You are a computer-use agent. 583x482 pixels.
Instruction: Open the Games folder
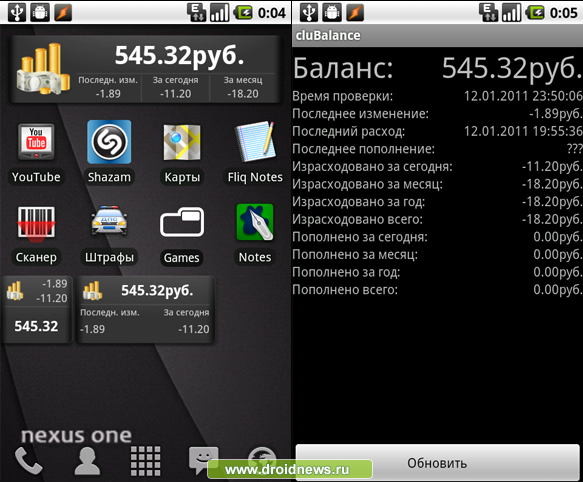(182, 222)
